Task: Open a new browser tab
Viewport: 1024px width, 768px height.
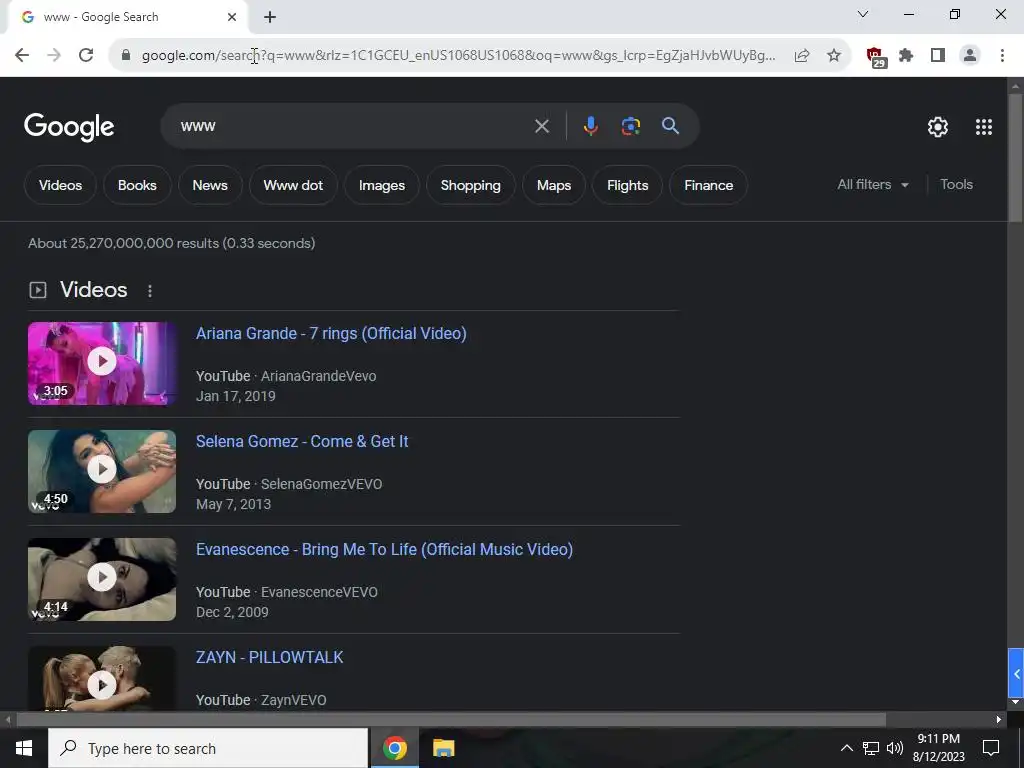Action: 270,17
